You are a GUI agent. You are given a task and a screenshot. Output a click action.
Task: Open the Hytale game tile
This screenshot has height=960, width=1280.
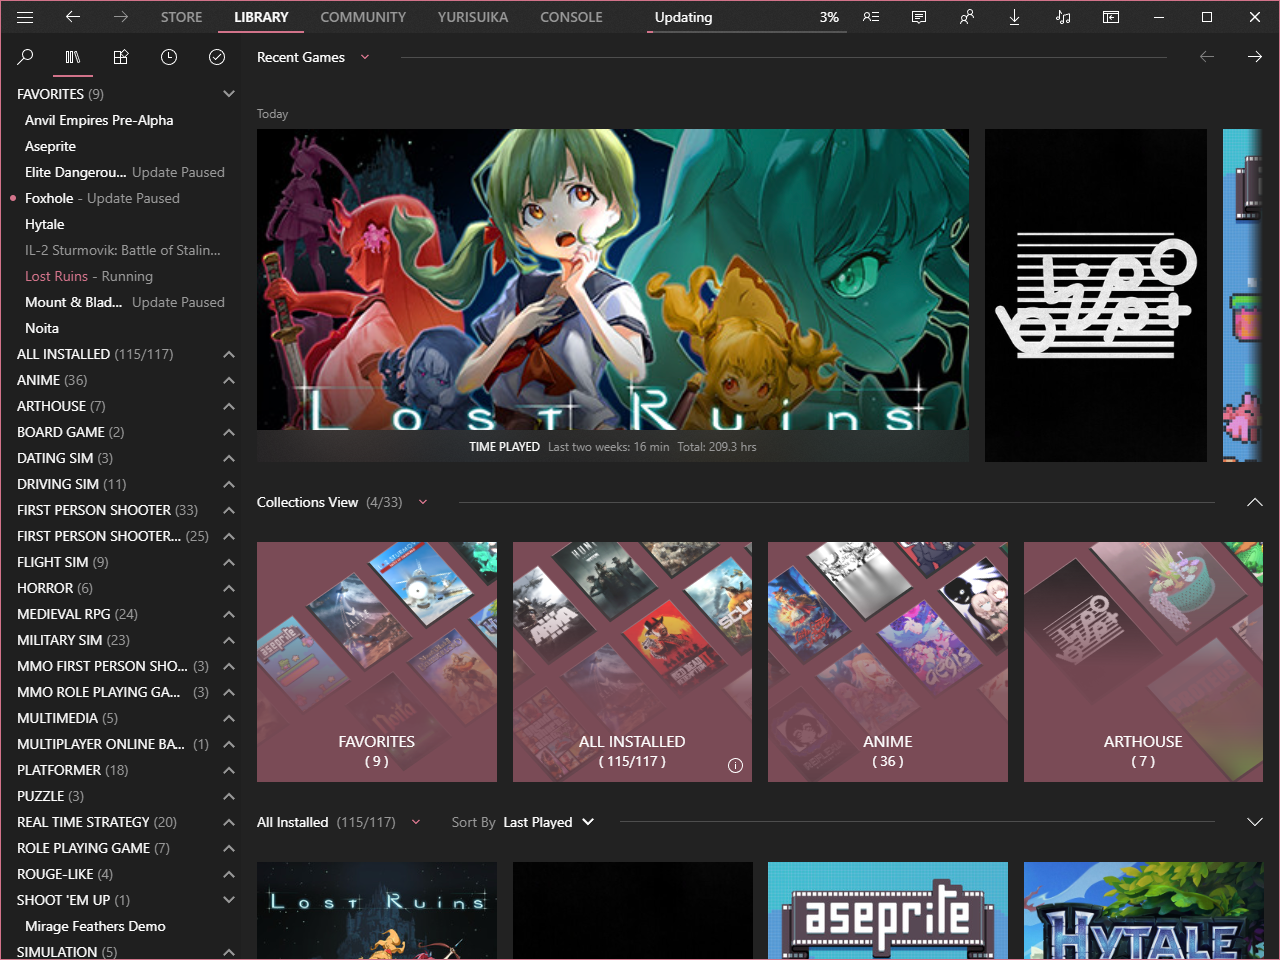[1143, 911]
